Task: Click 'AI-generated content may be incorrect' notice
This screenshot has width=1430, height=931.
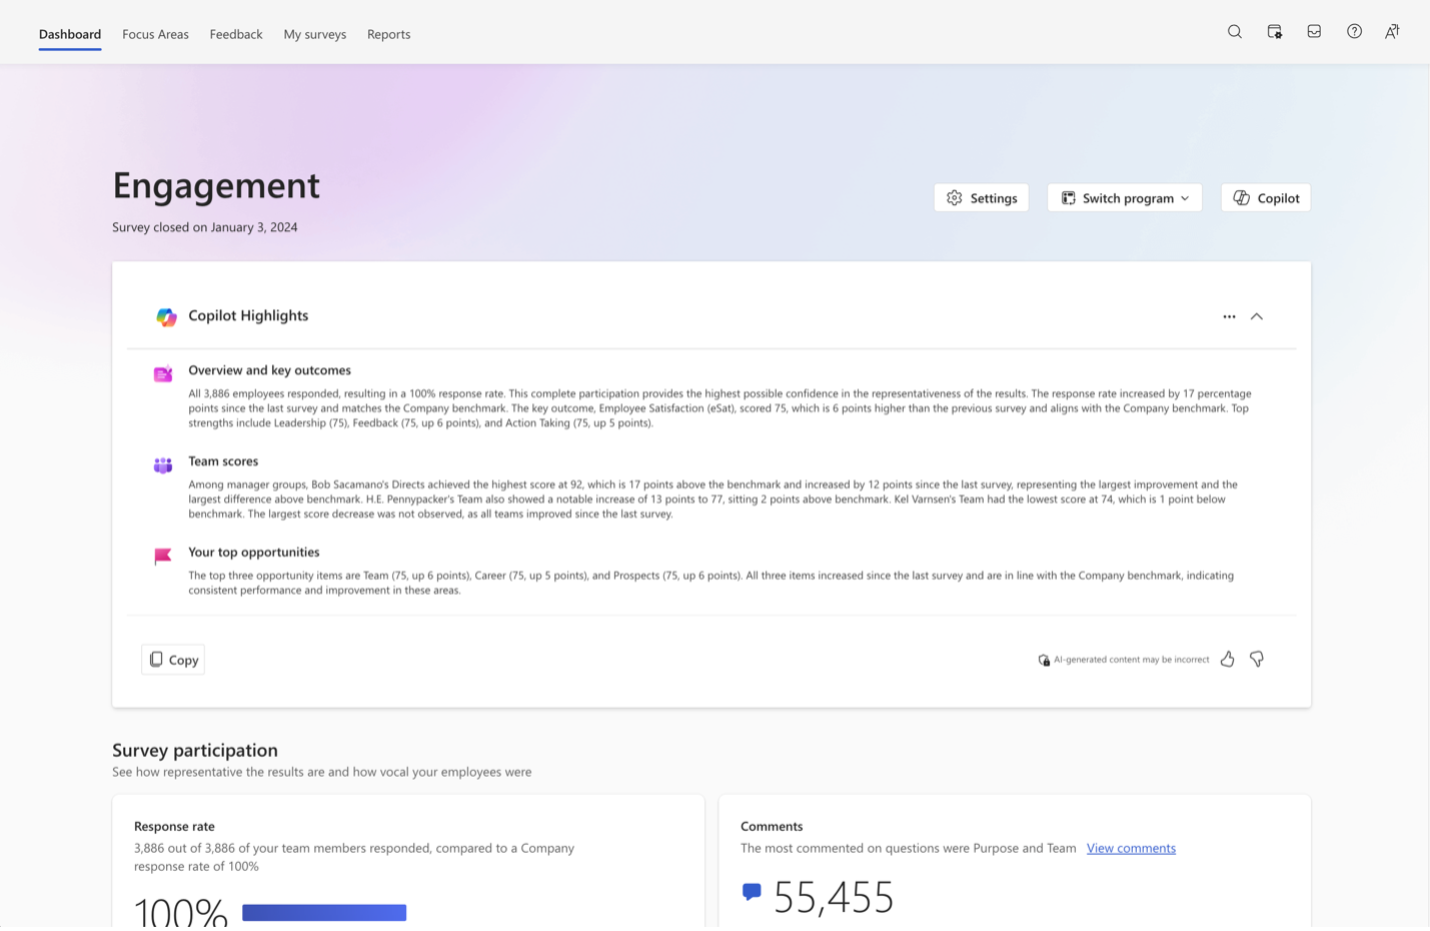Action: click(x=1131, y=660)
